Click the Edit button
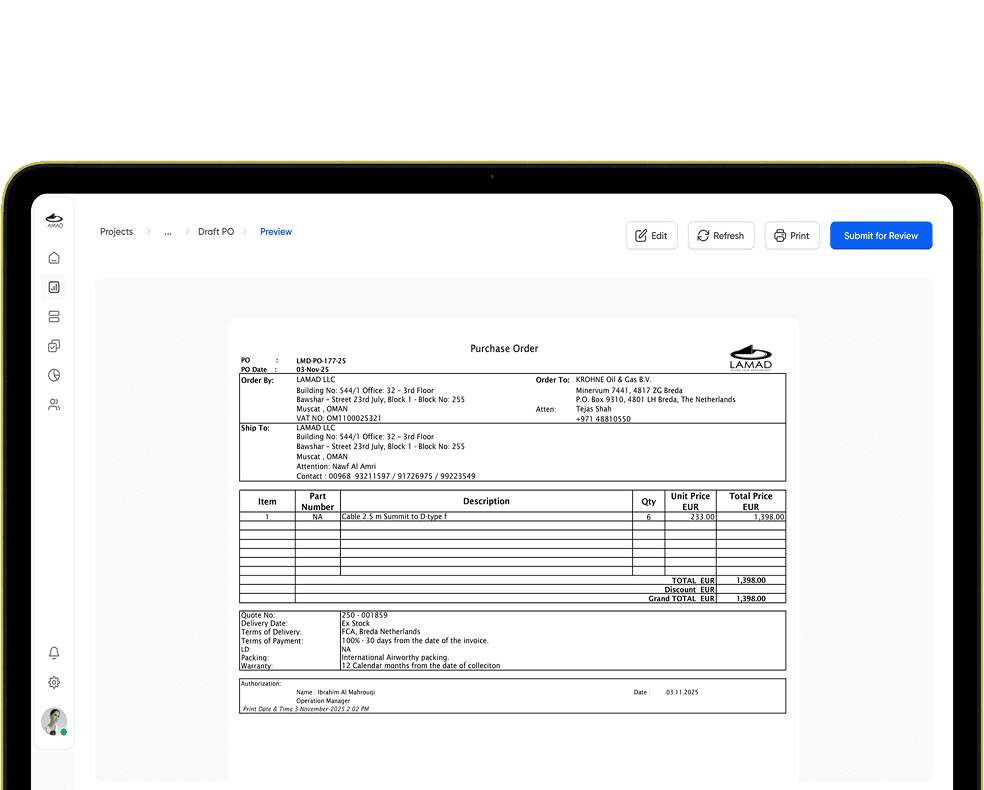 [651, 236]
